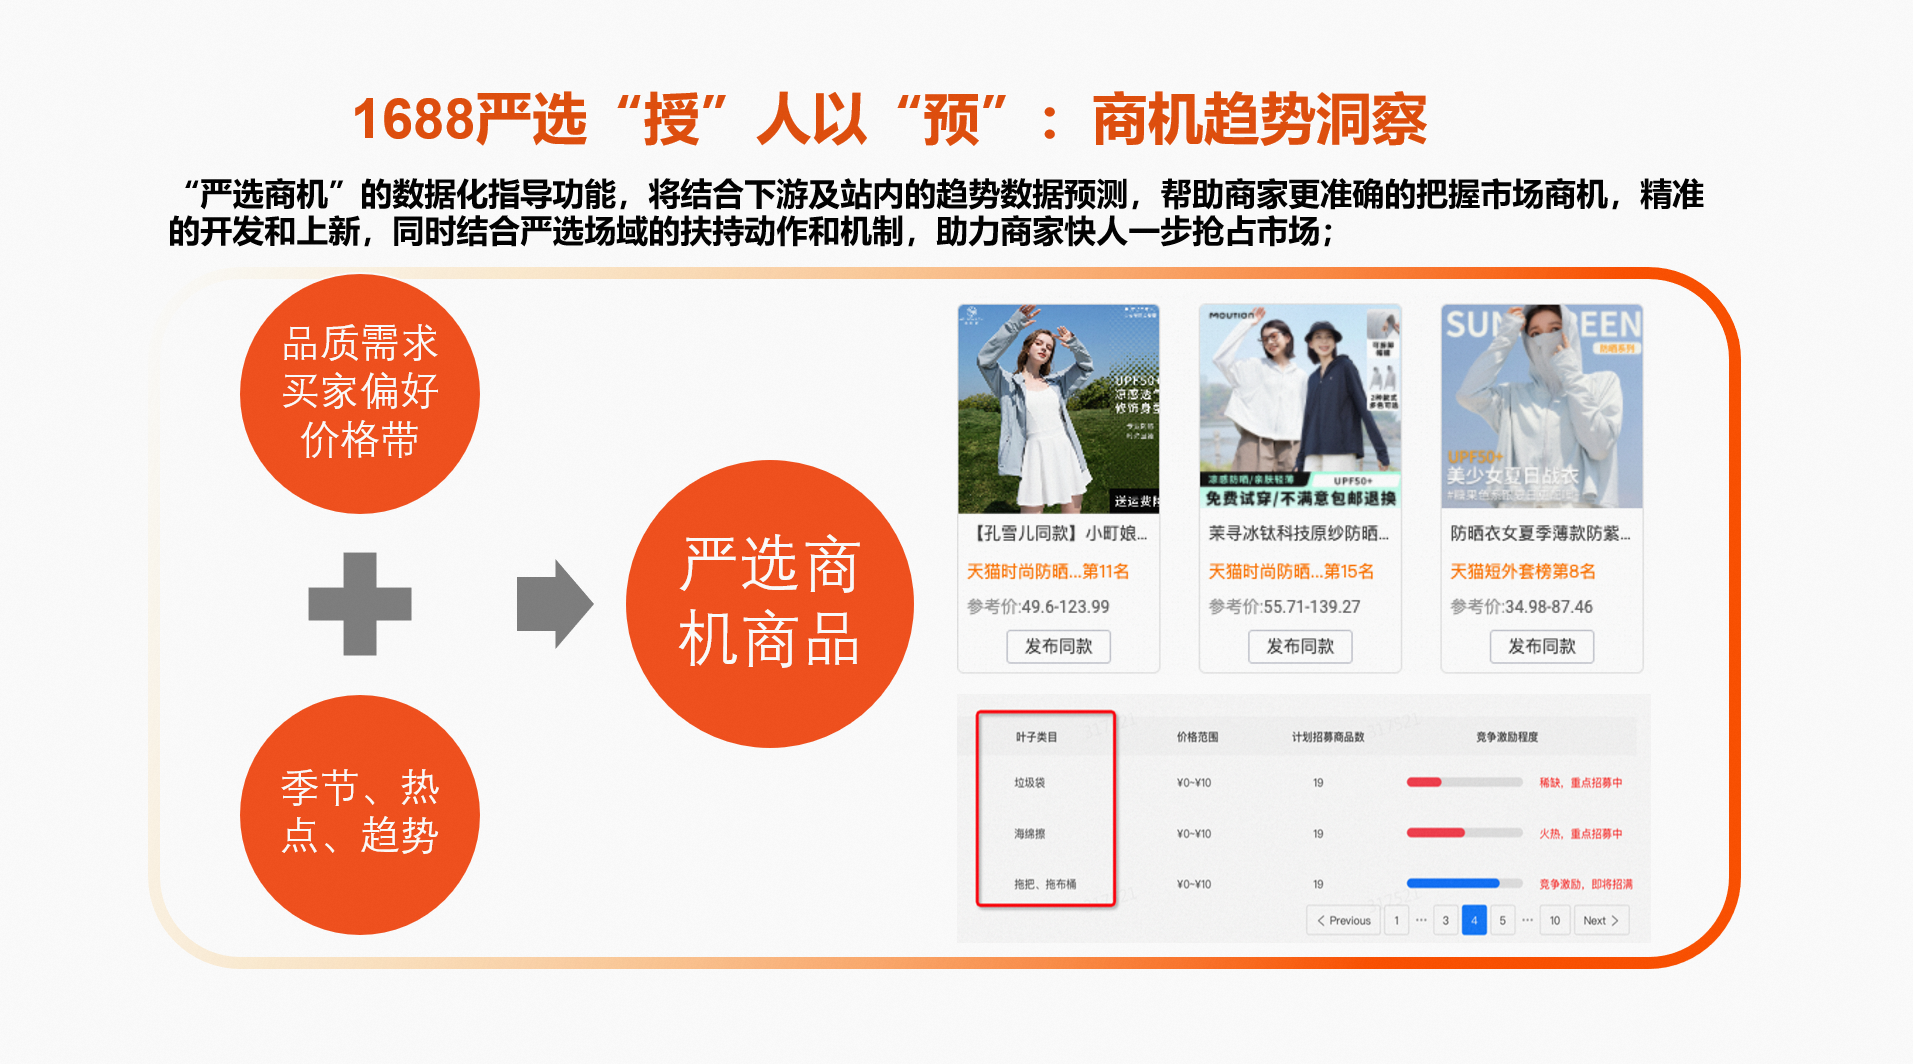Jump to page 10 in the pagination

(1554, 920)
